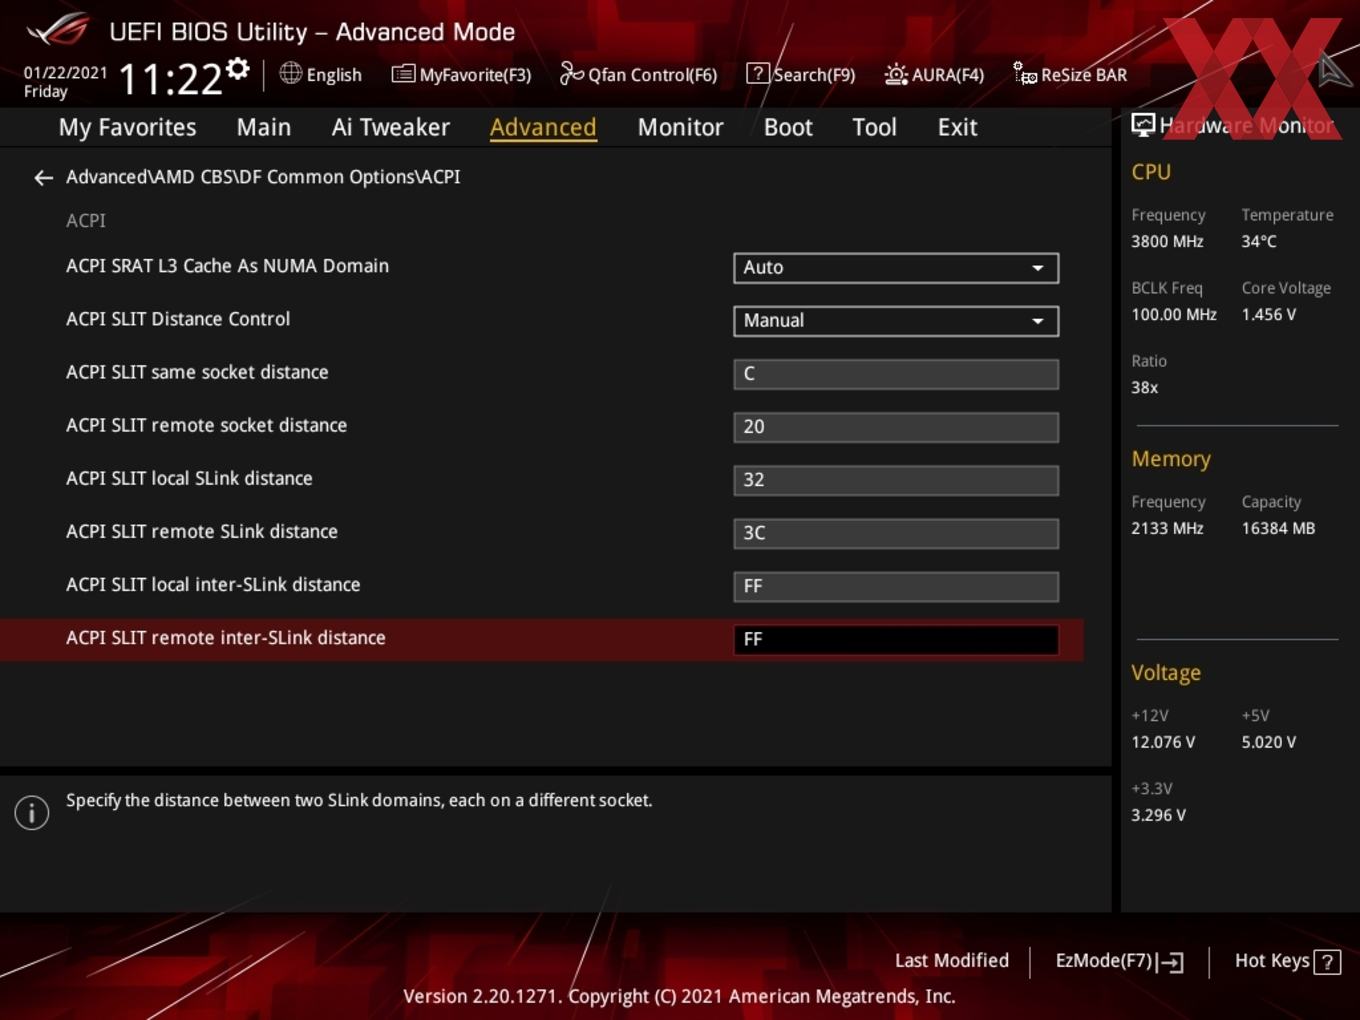Open Qfan Control(F6)
This screenshot has height=1020, width=1360.
pyautogui.click(x=638, y=74)
